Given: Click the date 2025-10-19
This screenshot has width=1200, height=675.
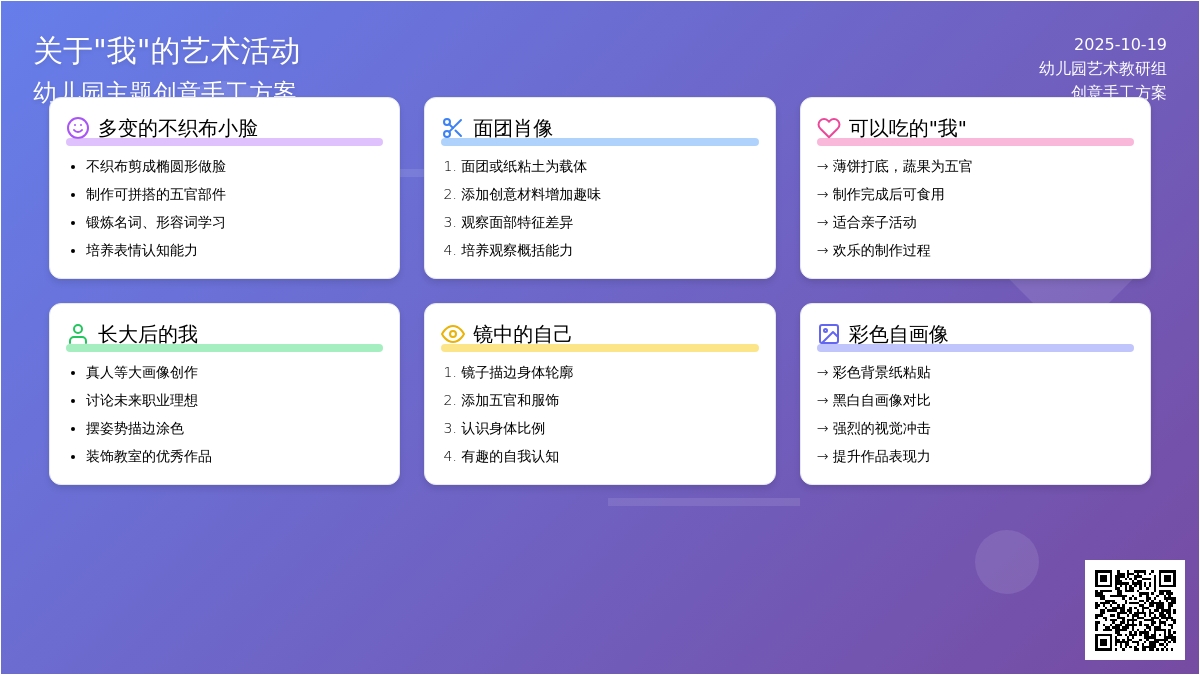Looking at the screenshot, I should (x=1120, y=44).
